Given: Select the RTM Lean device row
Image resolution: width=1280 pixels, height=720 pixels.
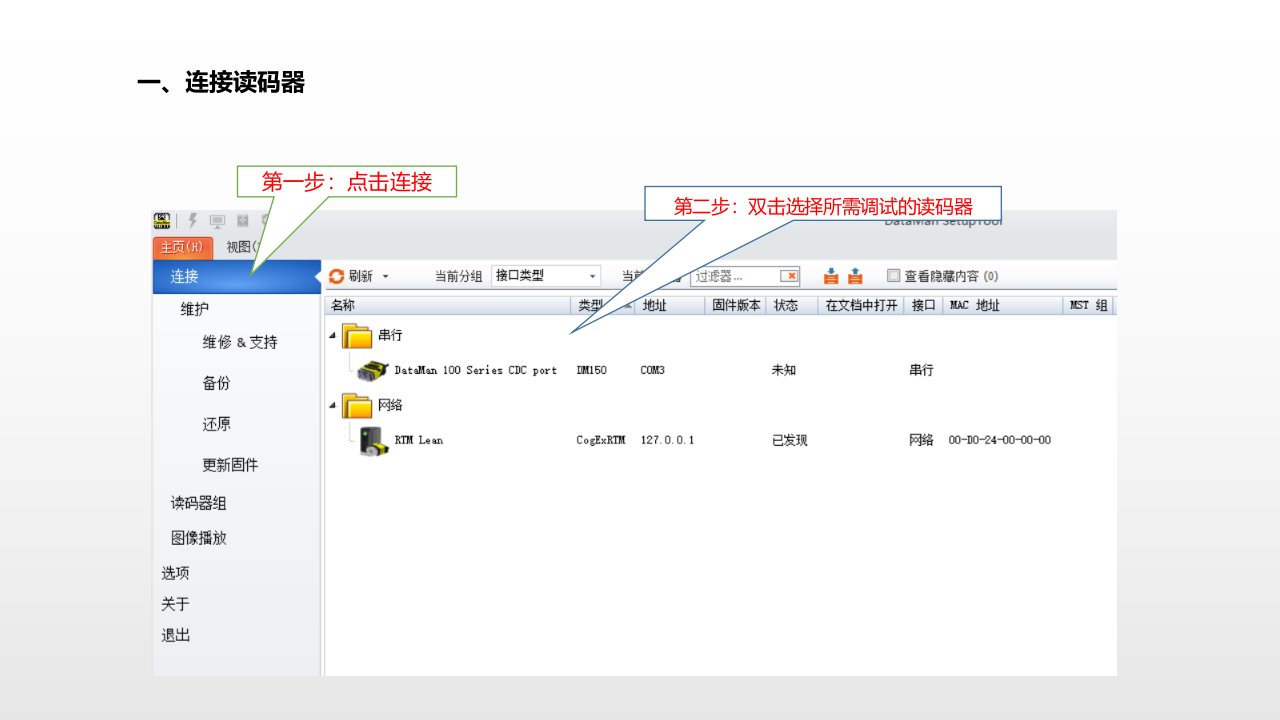Looking at the screenshot, I should click(x=720, y=440).
